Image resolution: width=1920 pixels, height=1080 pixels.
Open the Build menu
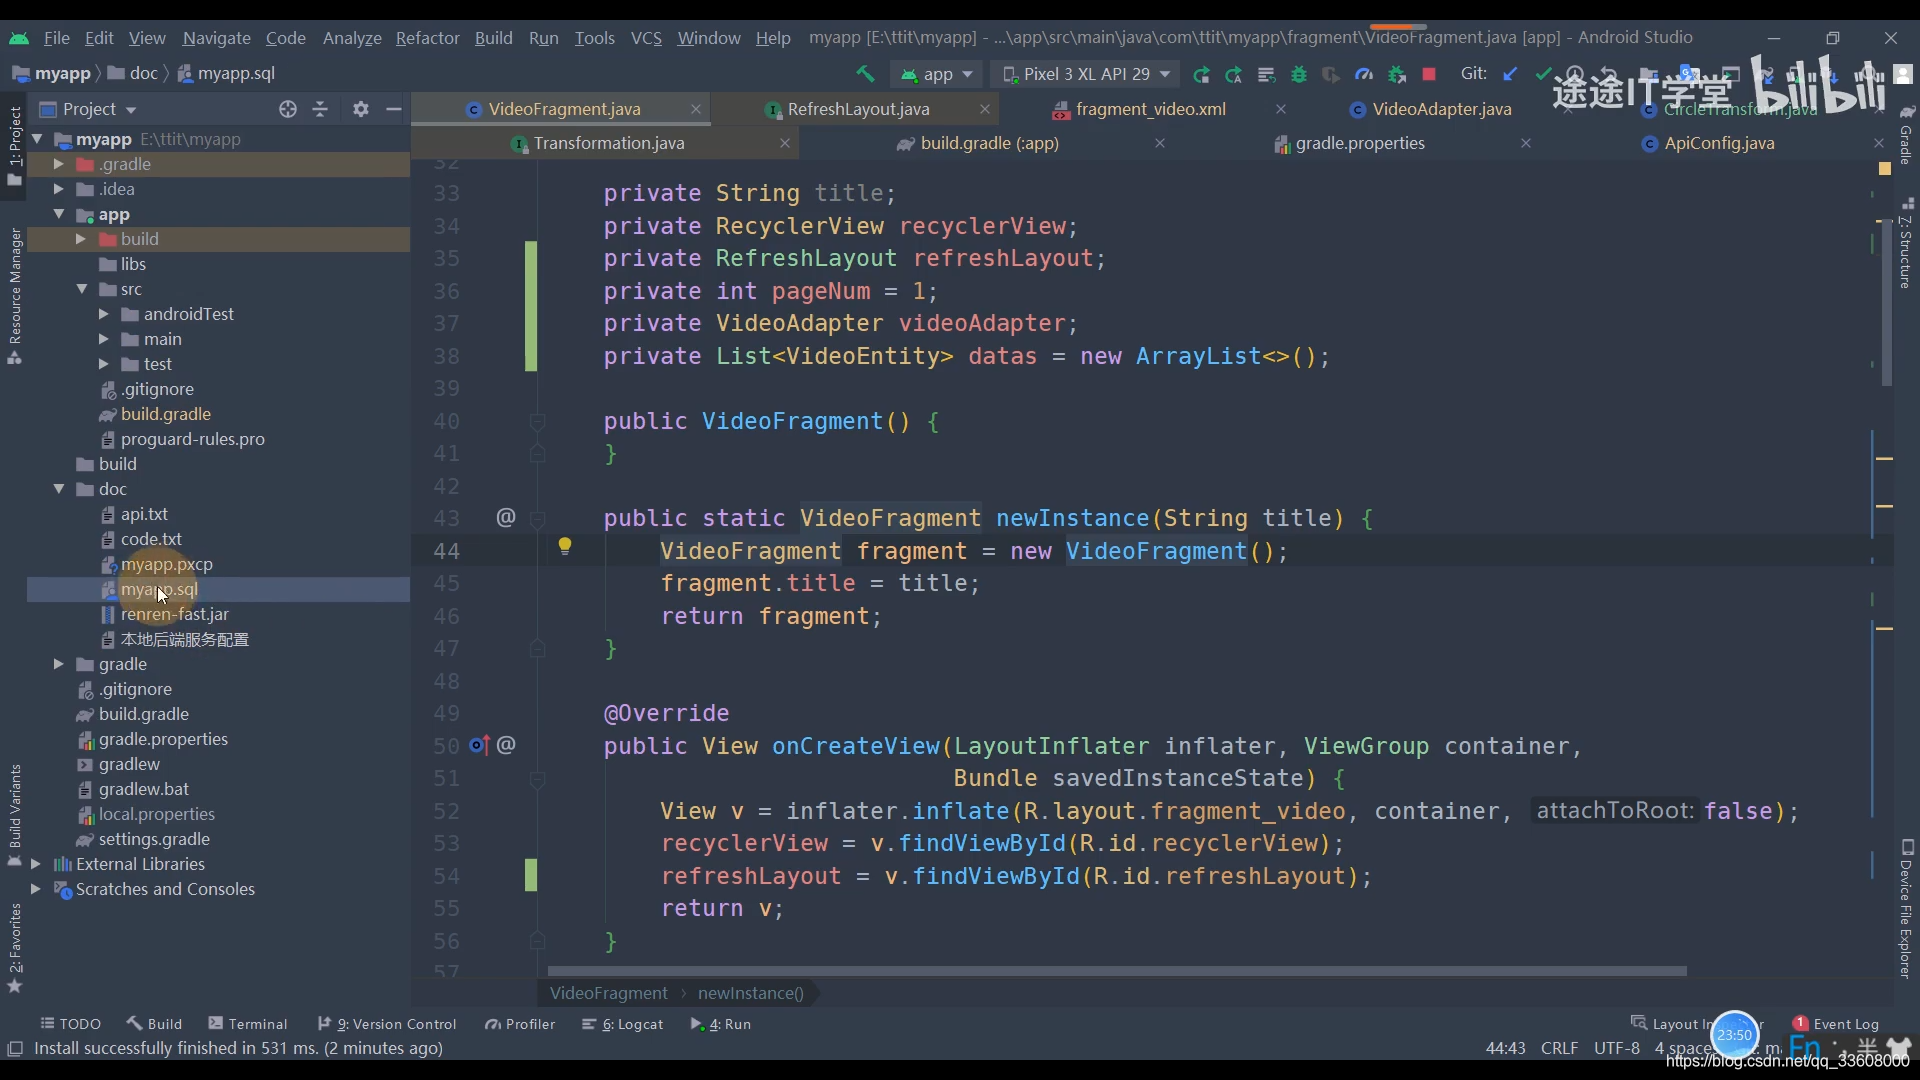[493, 37]
